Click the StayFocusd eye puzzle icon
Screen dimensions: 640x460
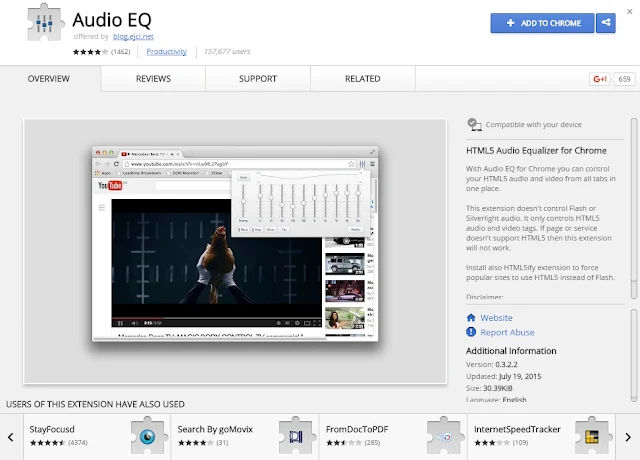pos(150,436)
